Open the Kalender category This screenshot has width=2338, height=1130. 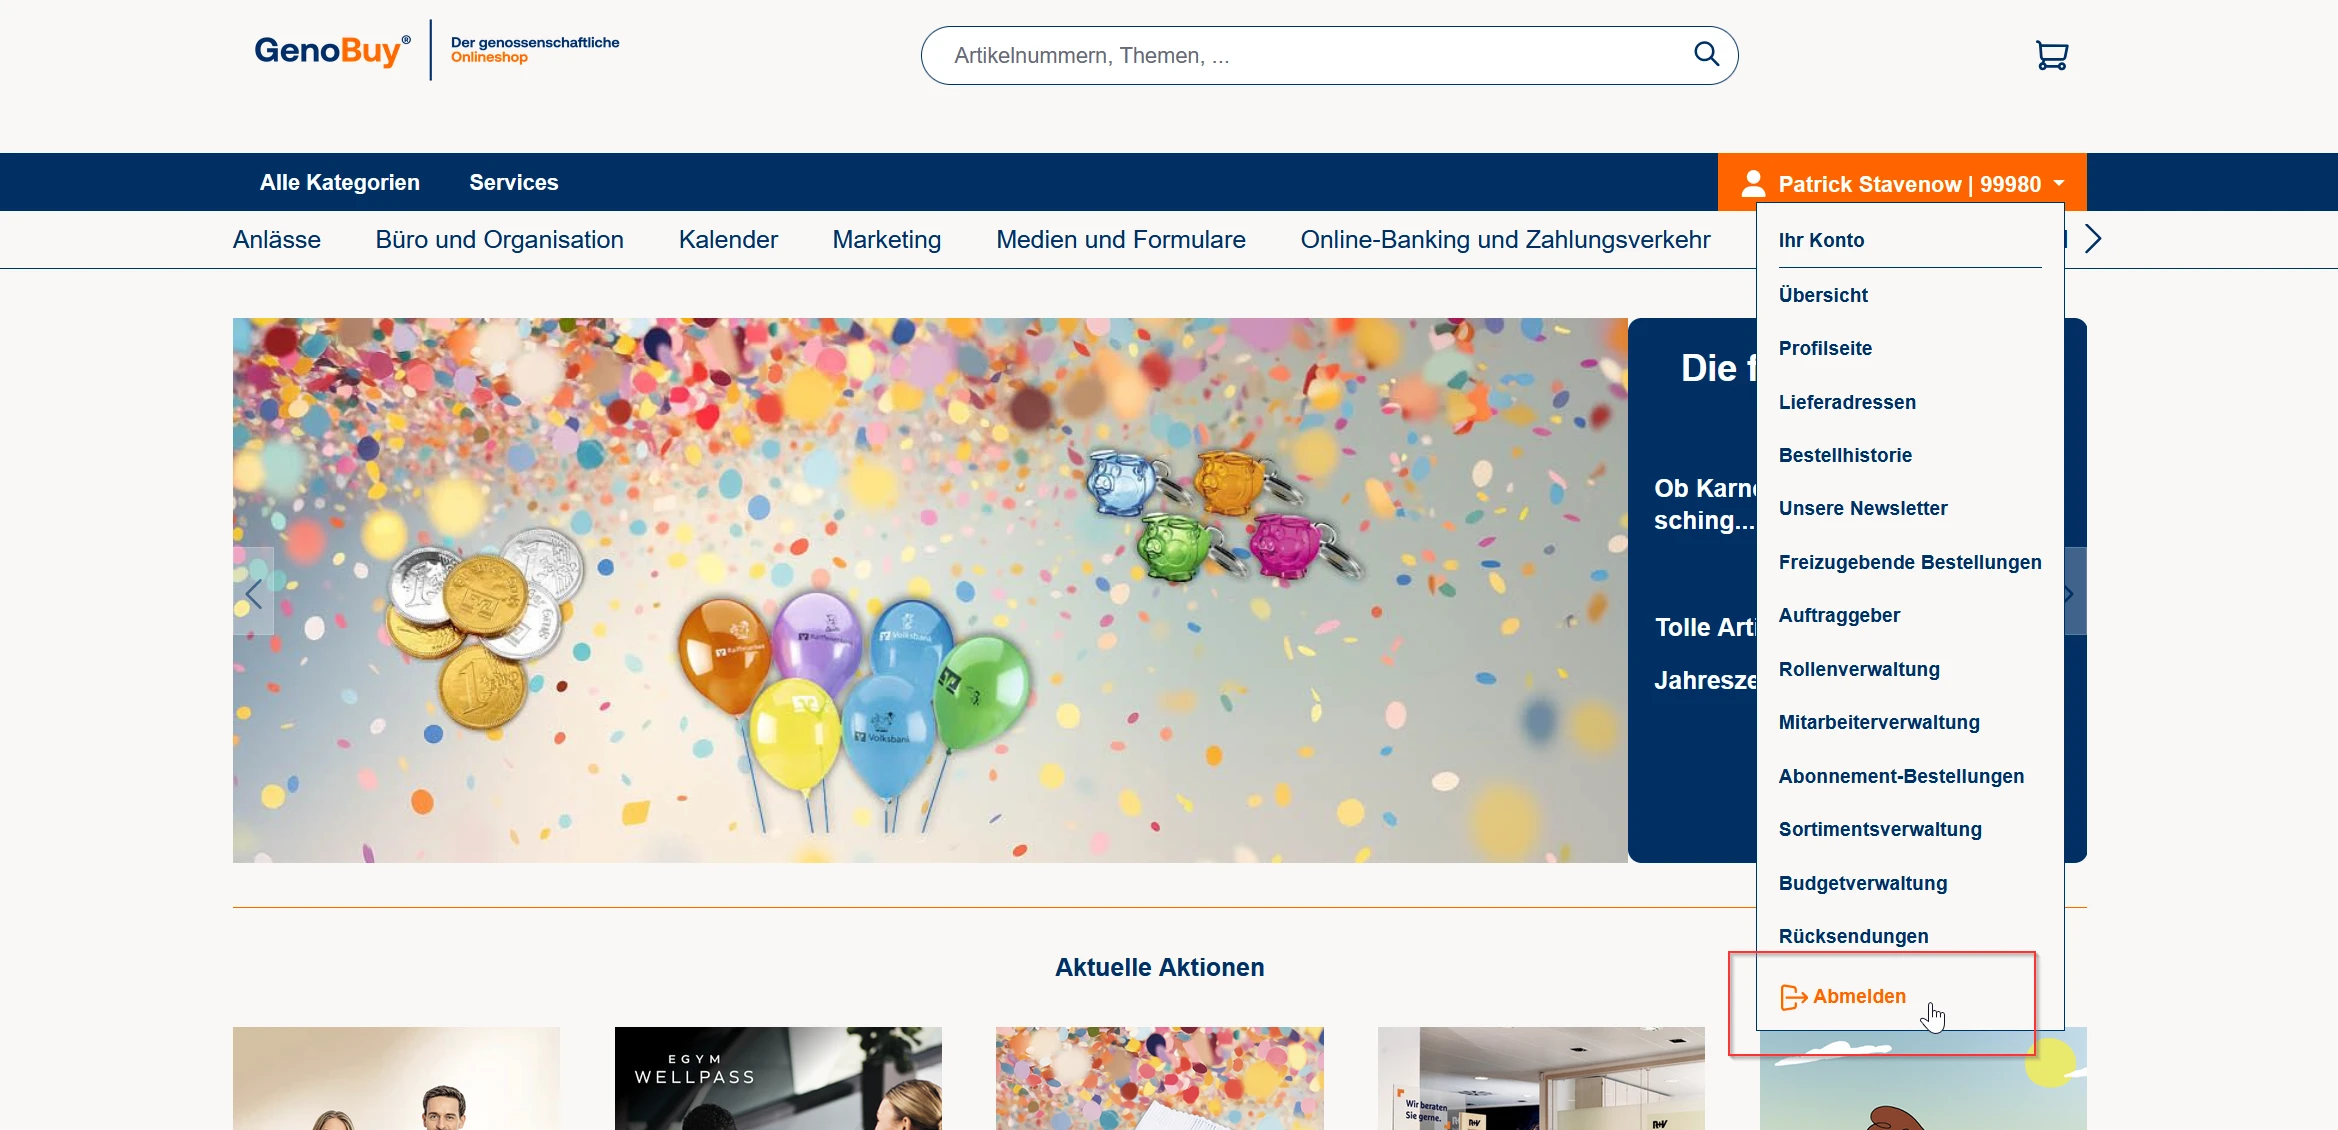point(727,240)
